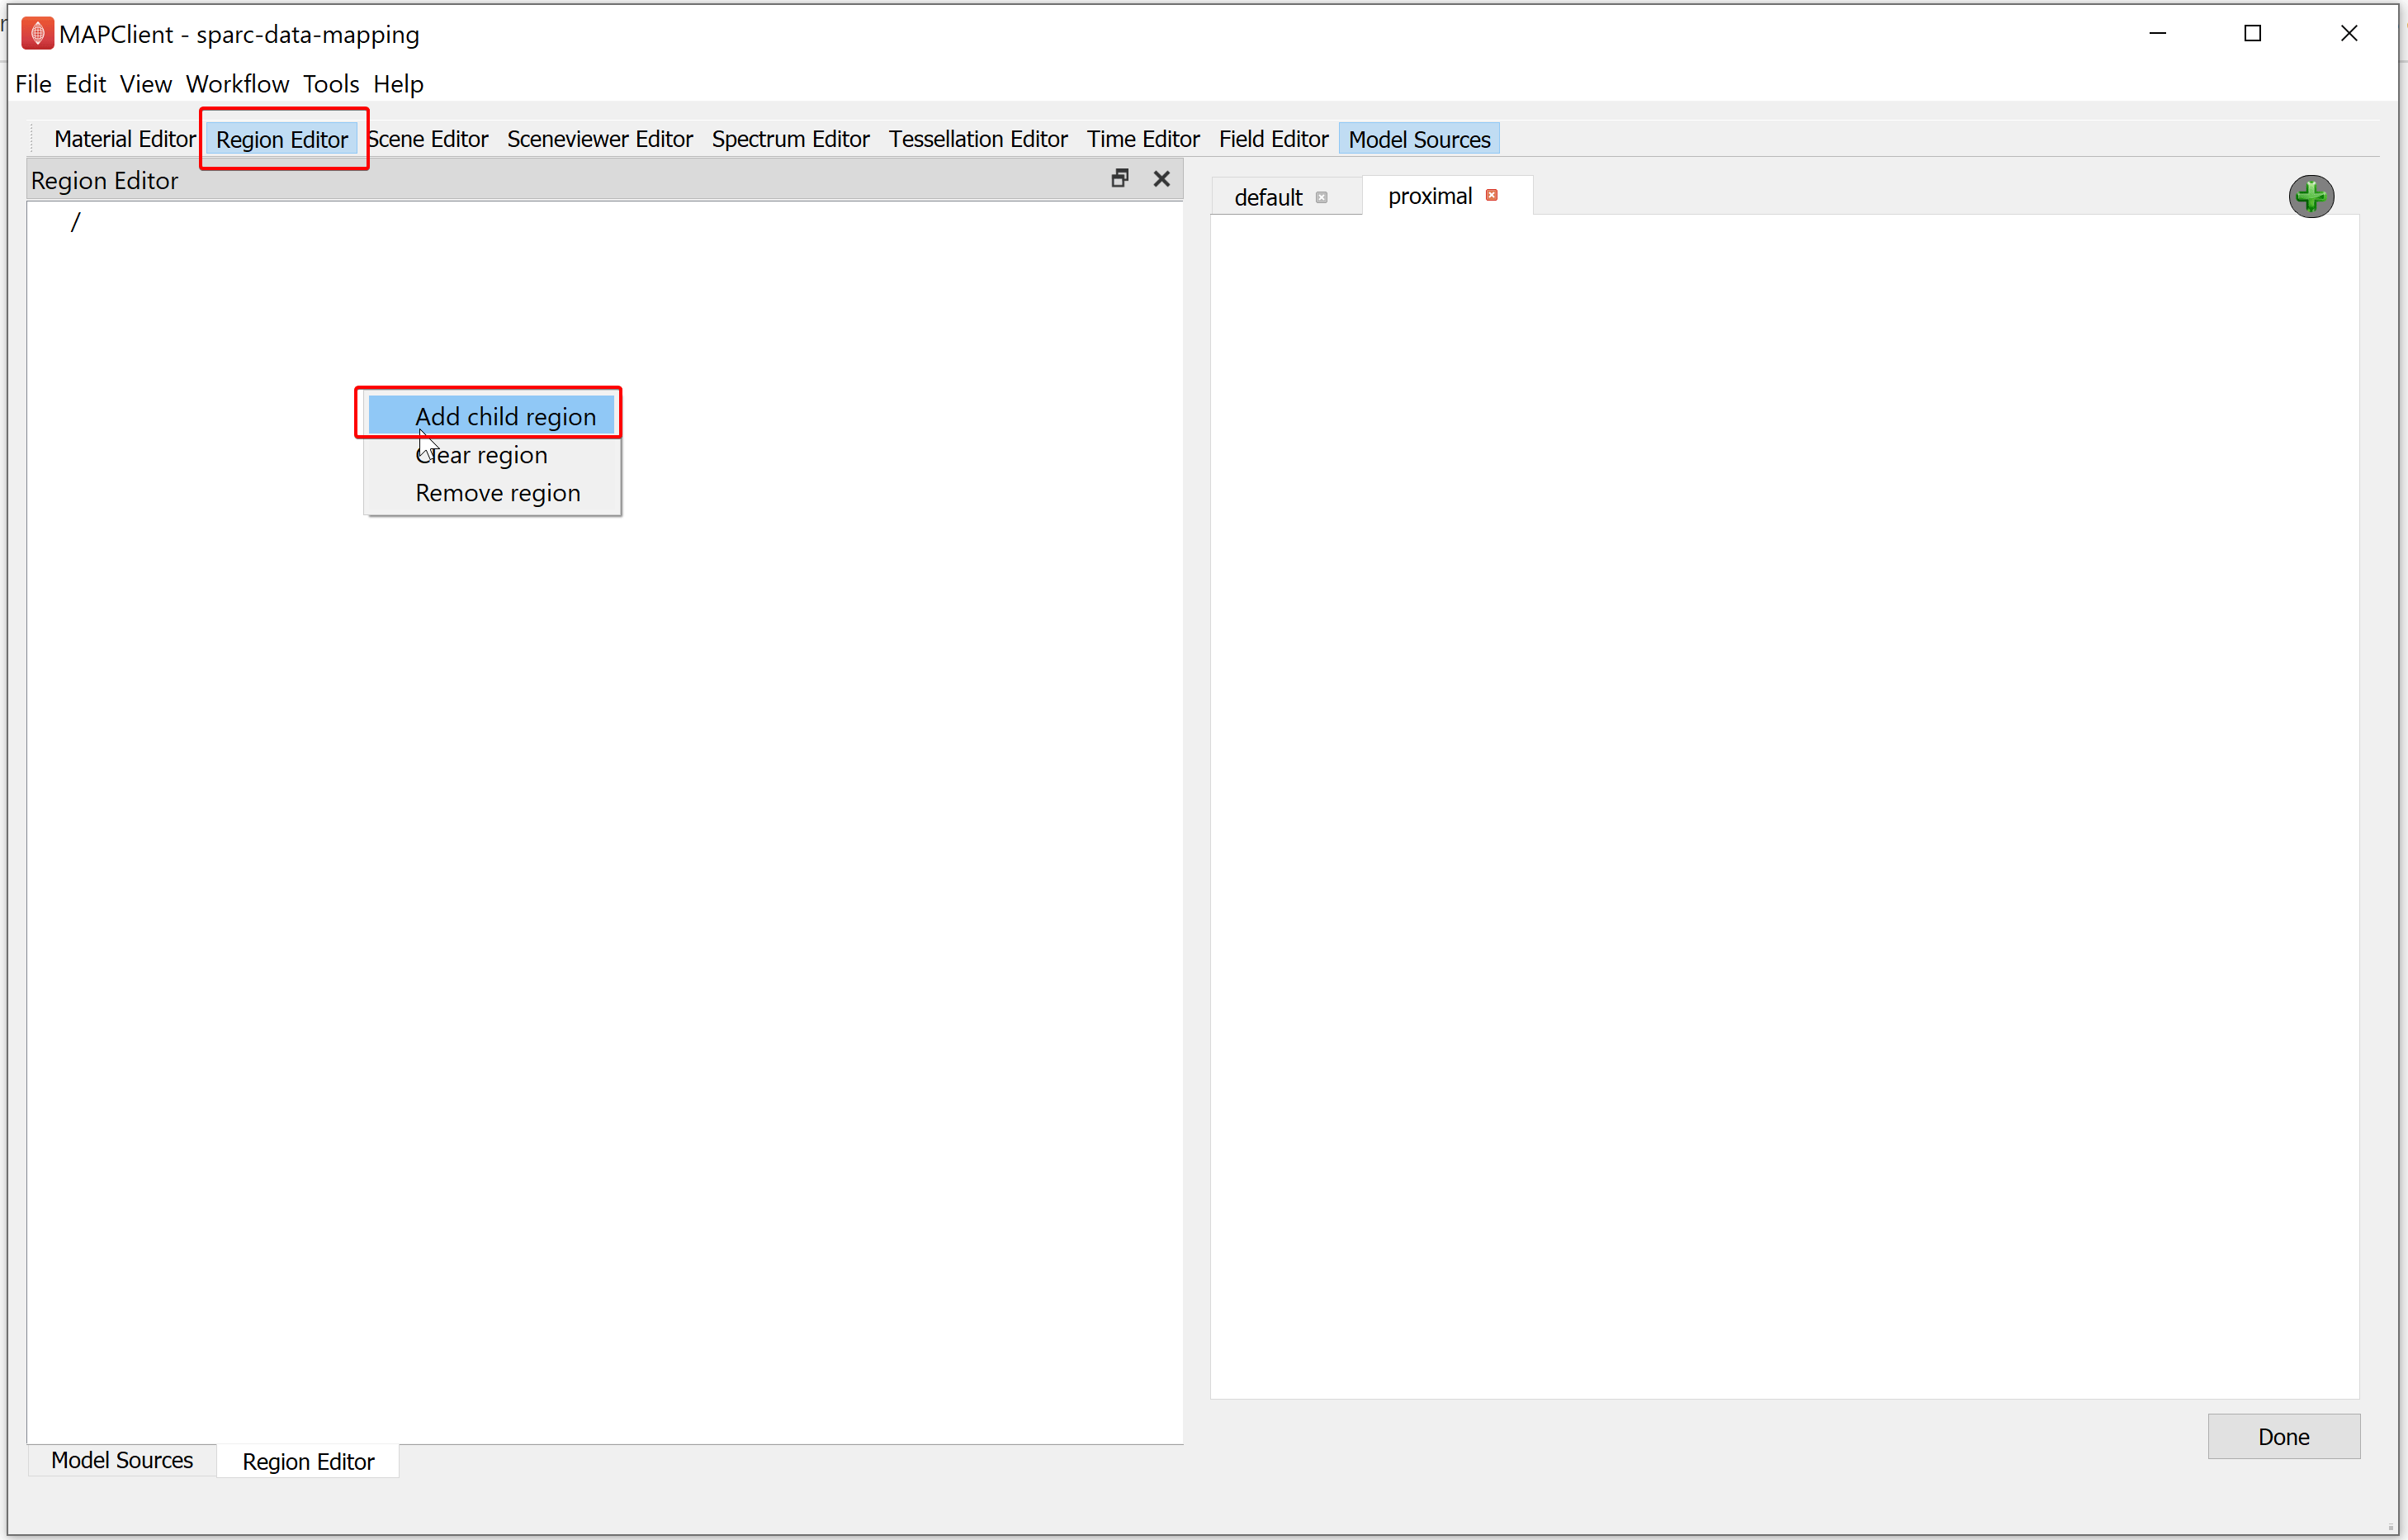Toggle Field Editor in toolbar
The width and height of the screenshot is (2408, 1540).
(x=1273, y=139)
